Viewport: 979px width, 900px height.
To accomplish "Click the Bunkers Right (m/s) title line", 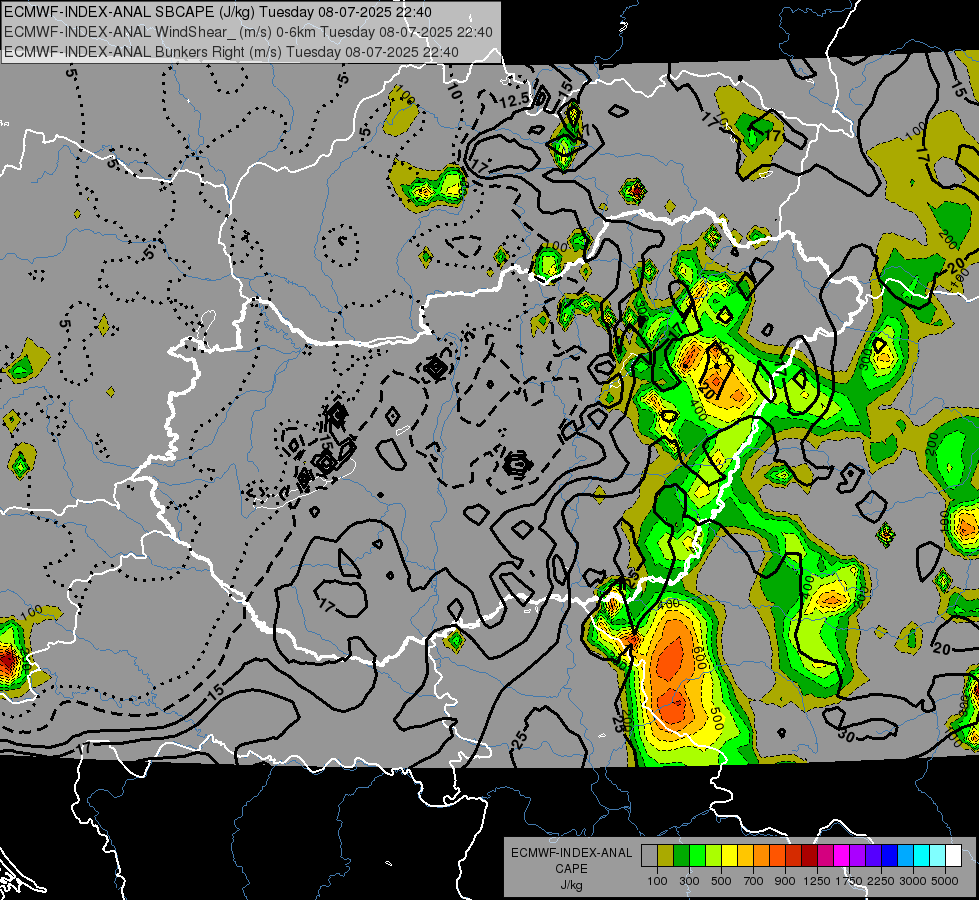I will tap(231, 52).
